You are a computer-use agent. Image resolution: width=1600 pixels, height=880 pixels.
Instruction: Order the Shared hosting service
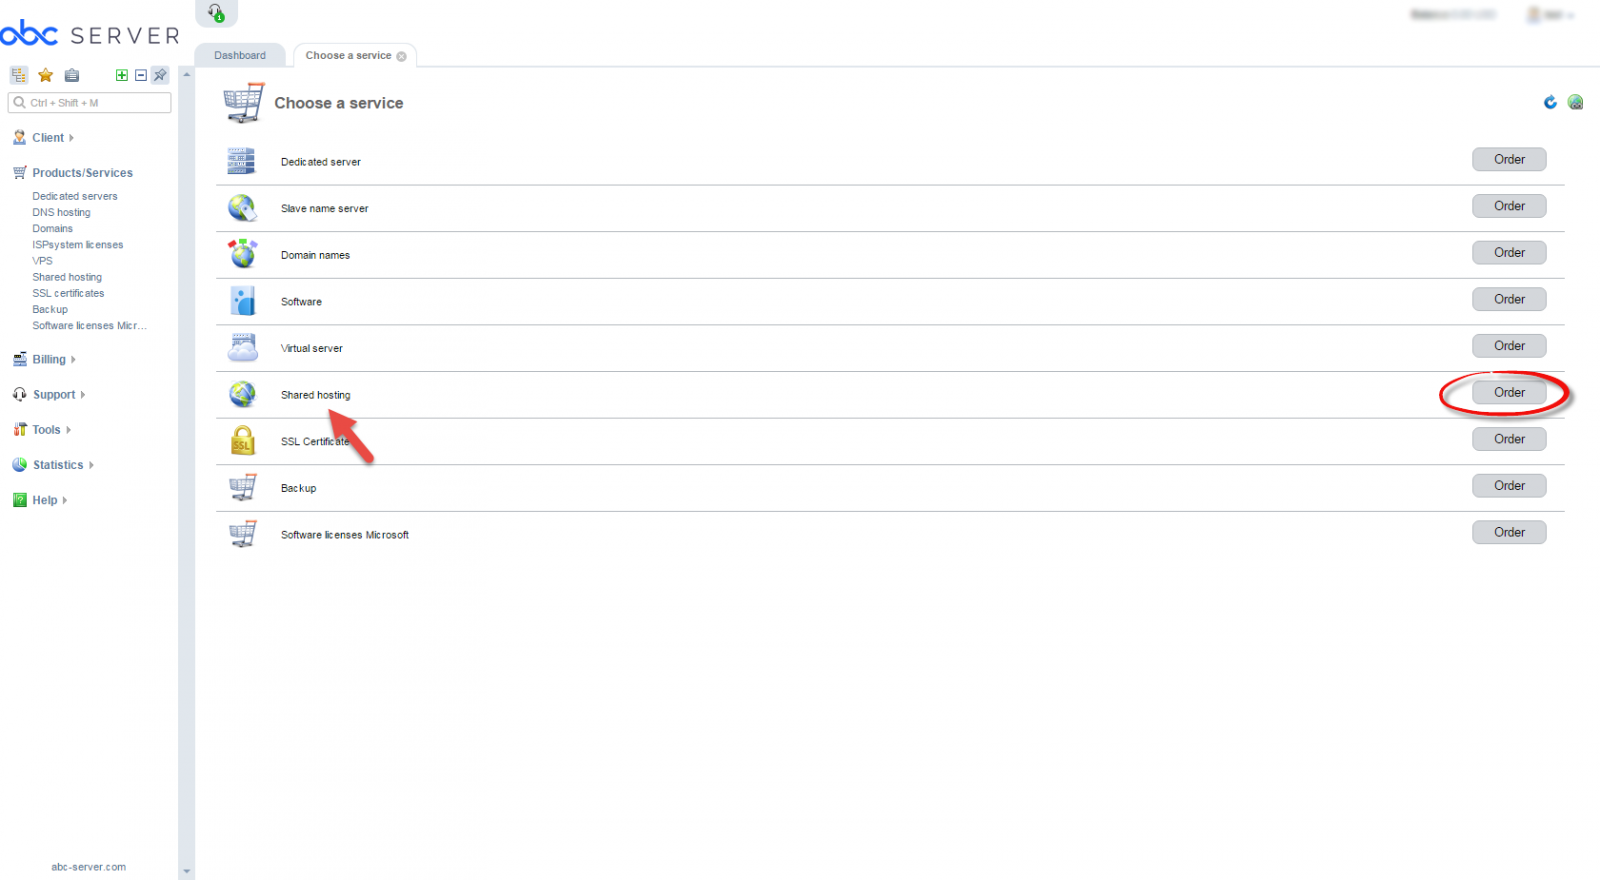tap(1509, 392)
